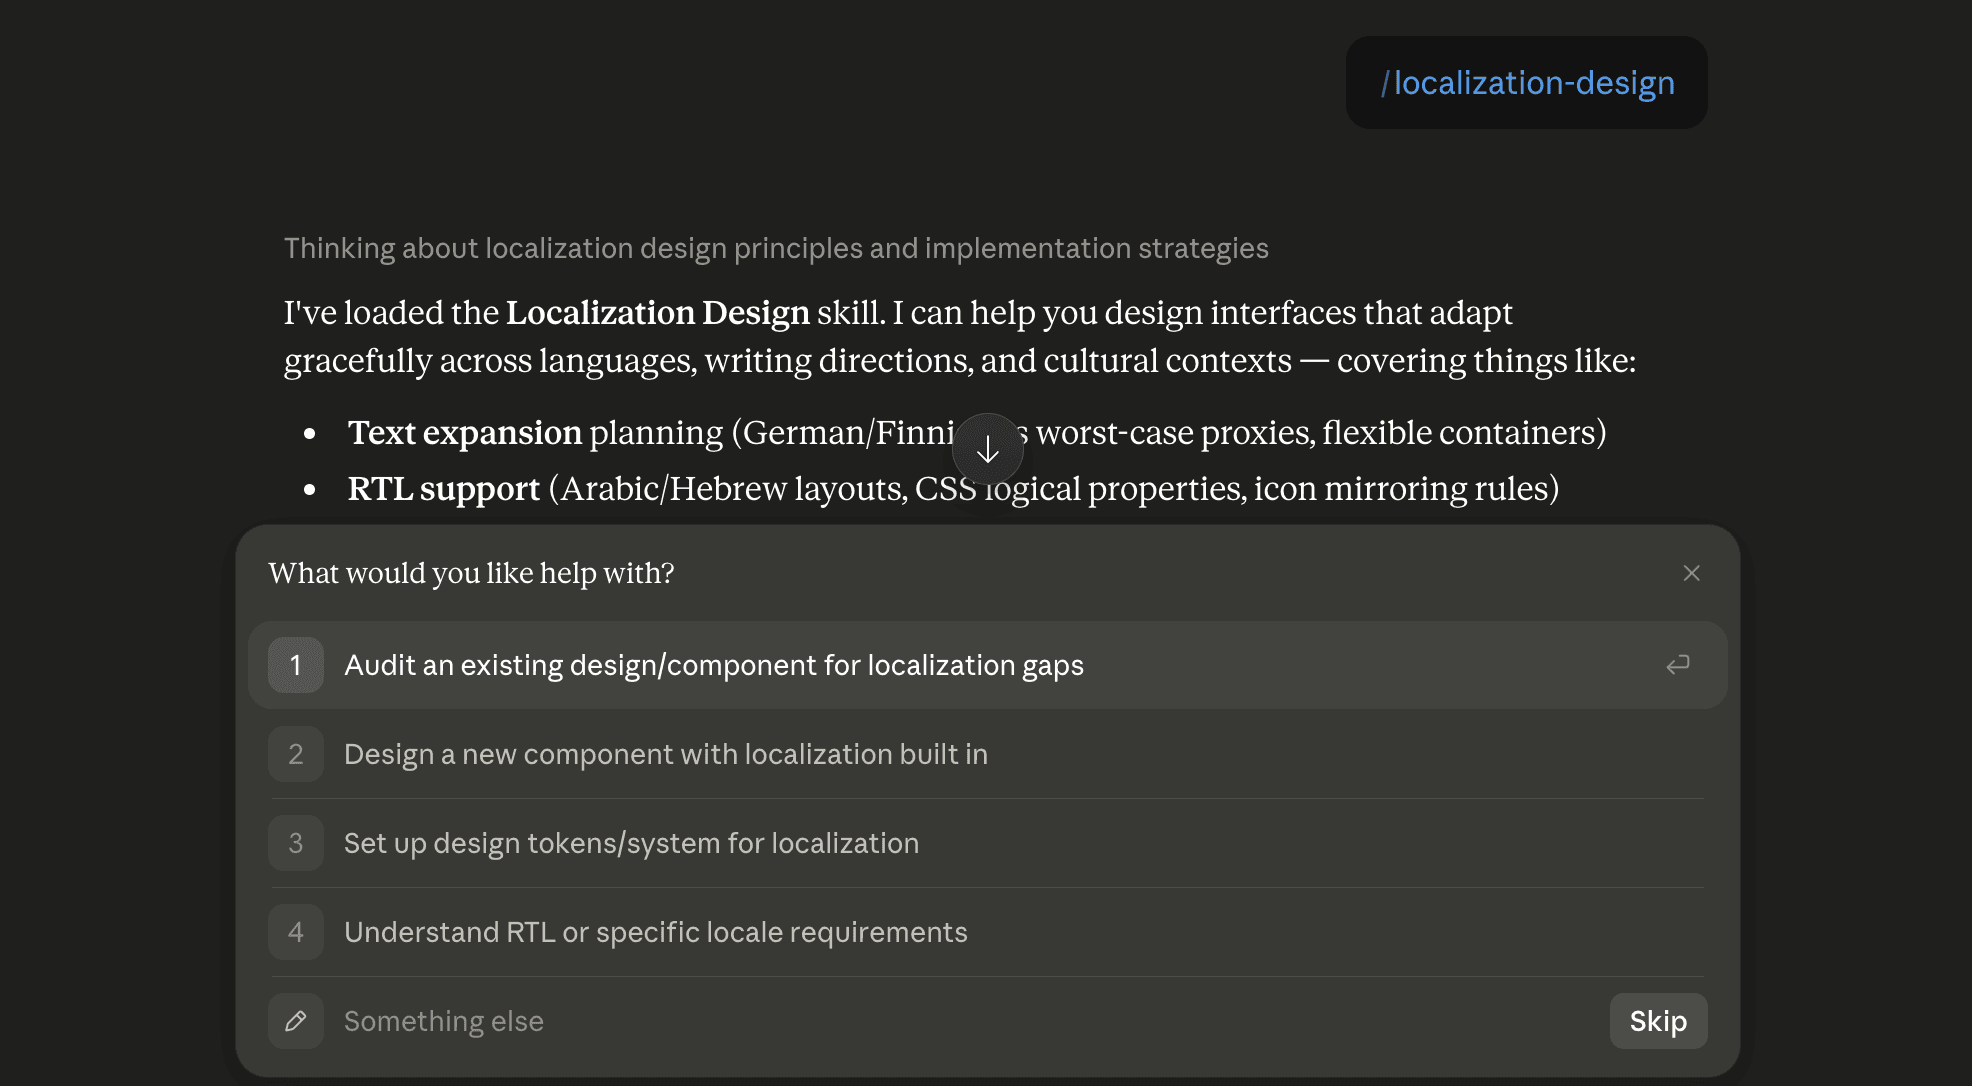Select Understand RTL or specific locale requirements

tap(988, 932)
